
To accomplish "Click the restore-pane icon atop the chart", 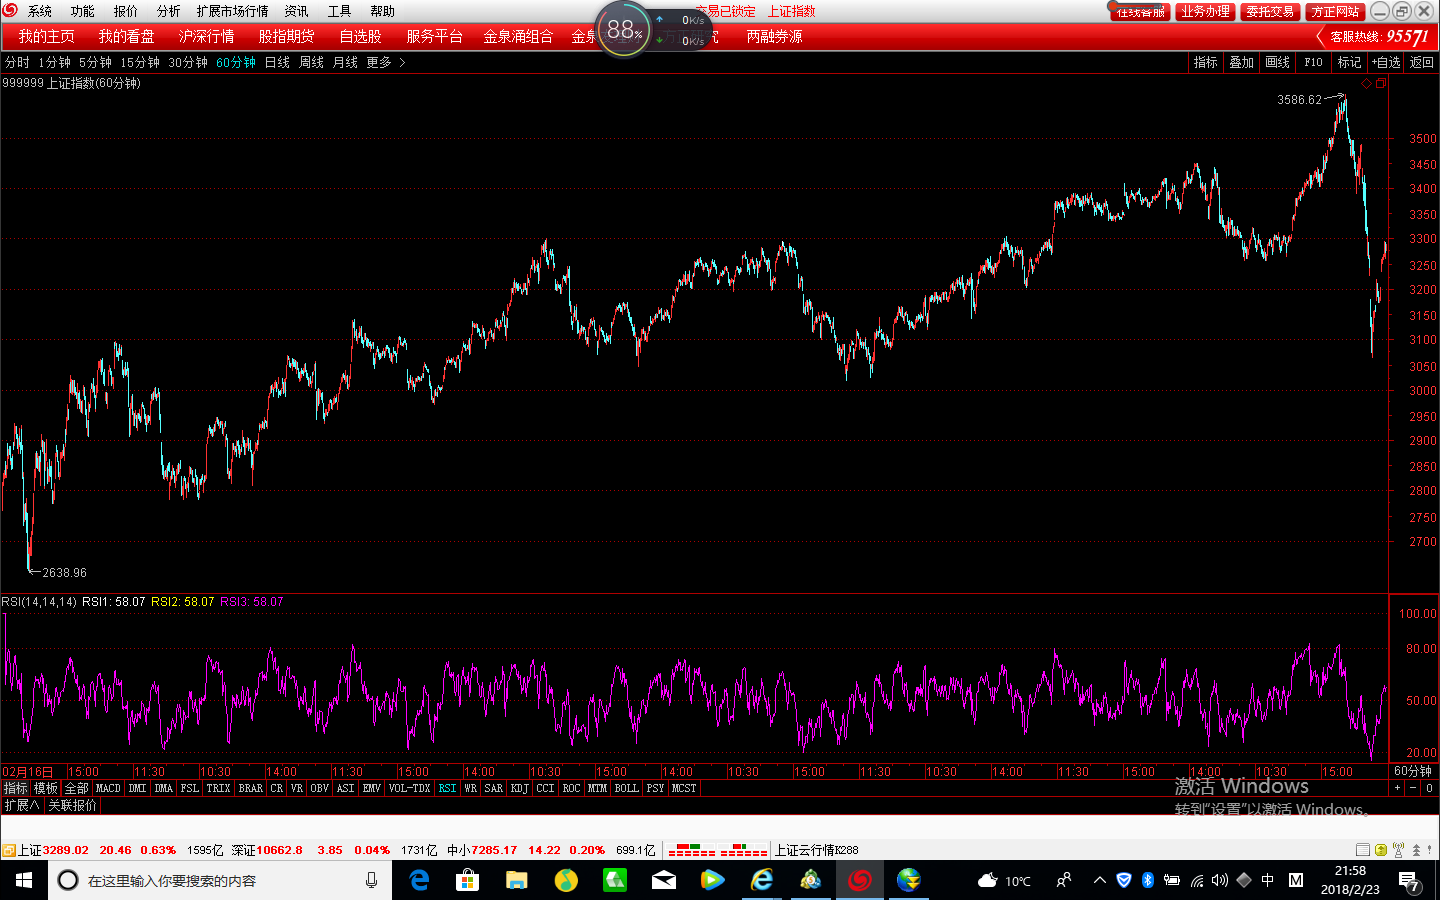I will (1381, 84).
